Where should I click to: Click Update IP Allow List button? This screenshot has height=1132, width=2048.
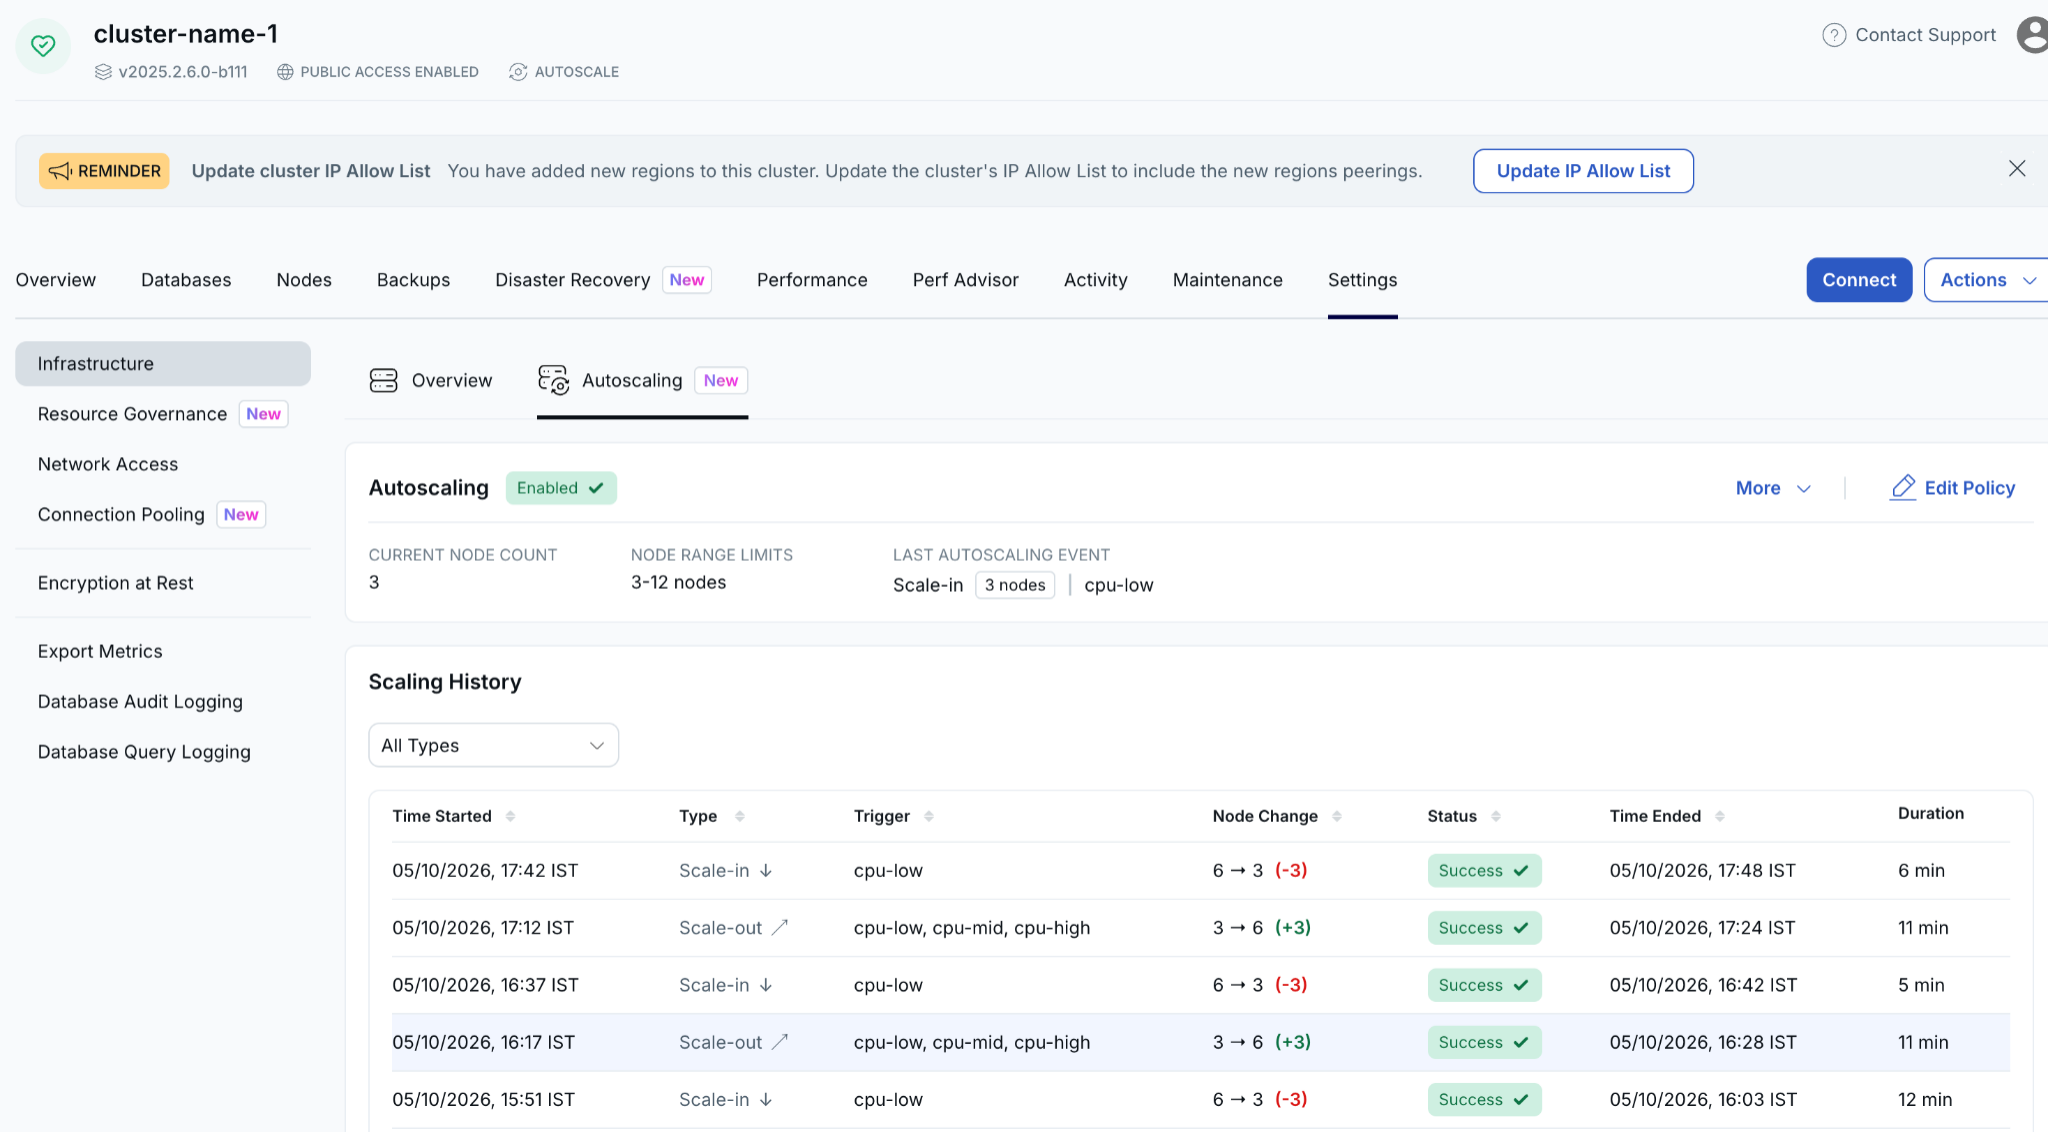click(1583, 171)
